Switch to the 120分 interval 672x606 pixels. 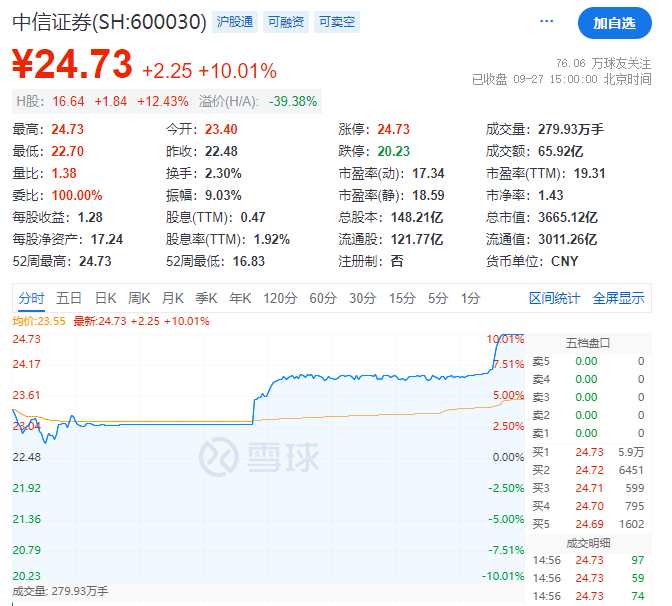click(280, 298)
